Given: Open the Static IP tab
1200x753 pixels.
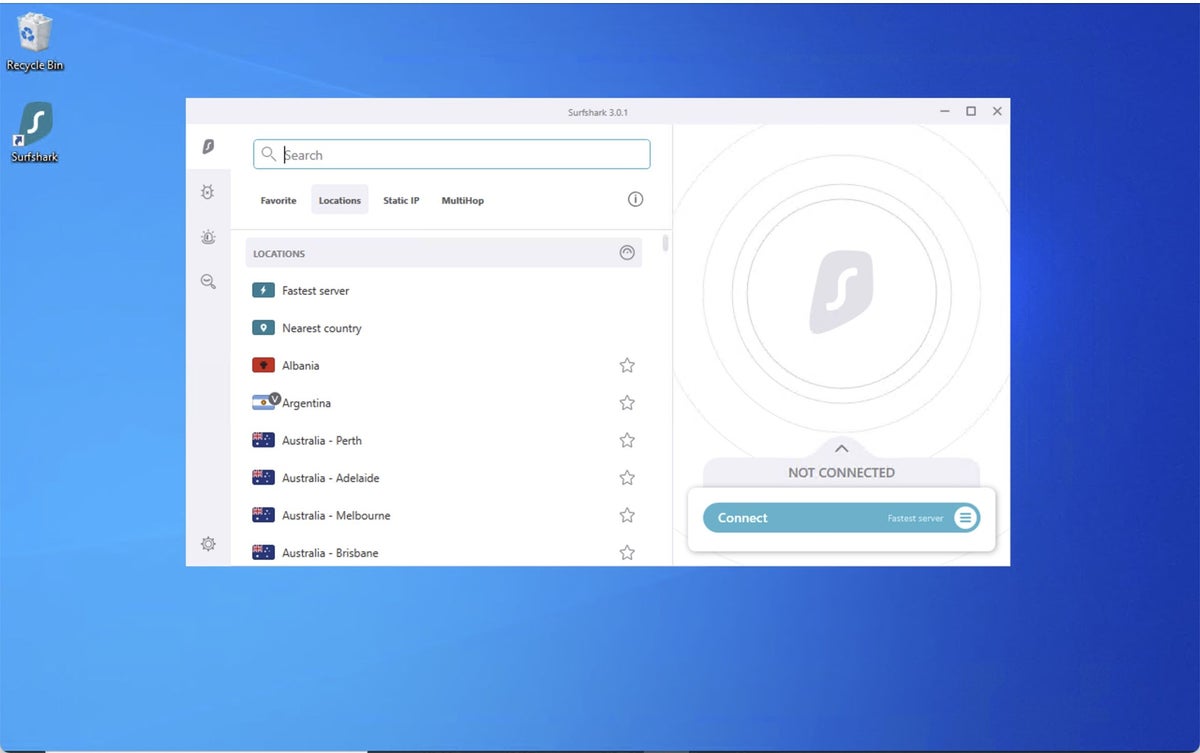Looking at the screenshot, I should [x=401, y=200].
